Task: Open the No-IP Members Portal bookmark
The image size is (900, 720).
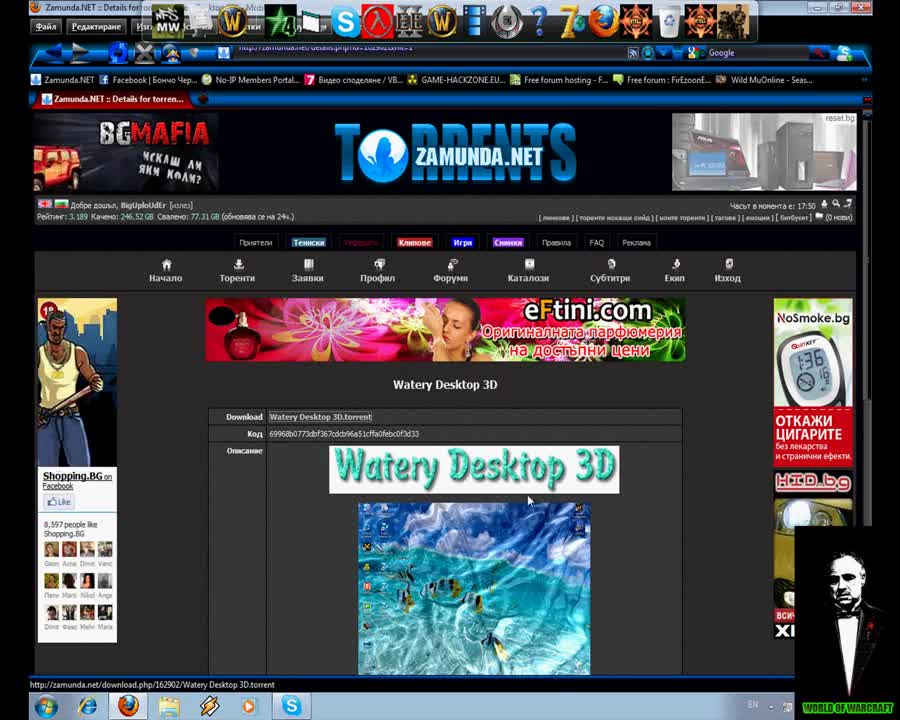Action: click(251, 80)
